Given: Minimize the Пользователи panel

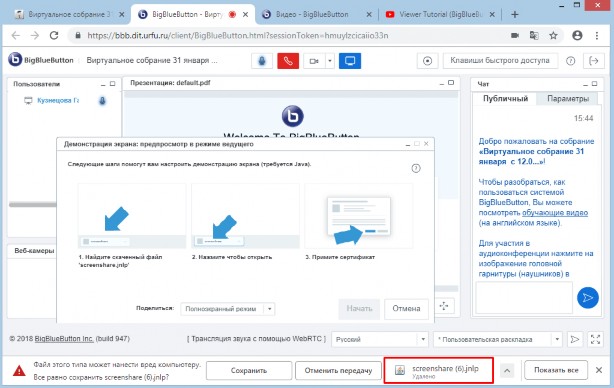Looking at the screenshot, I should pos(103,84).
